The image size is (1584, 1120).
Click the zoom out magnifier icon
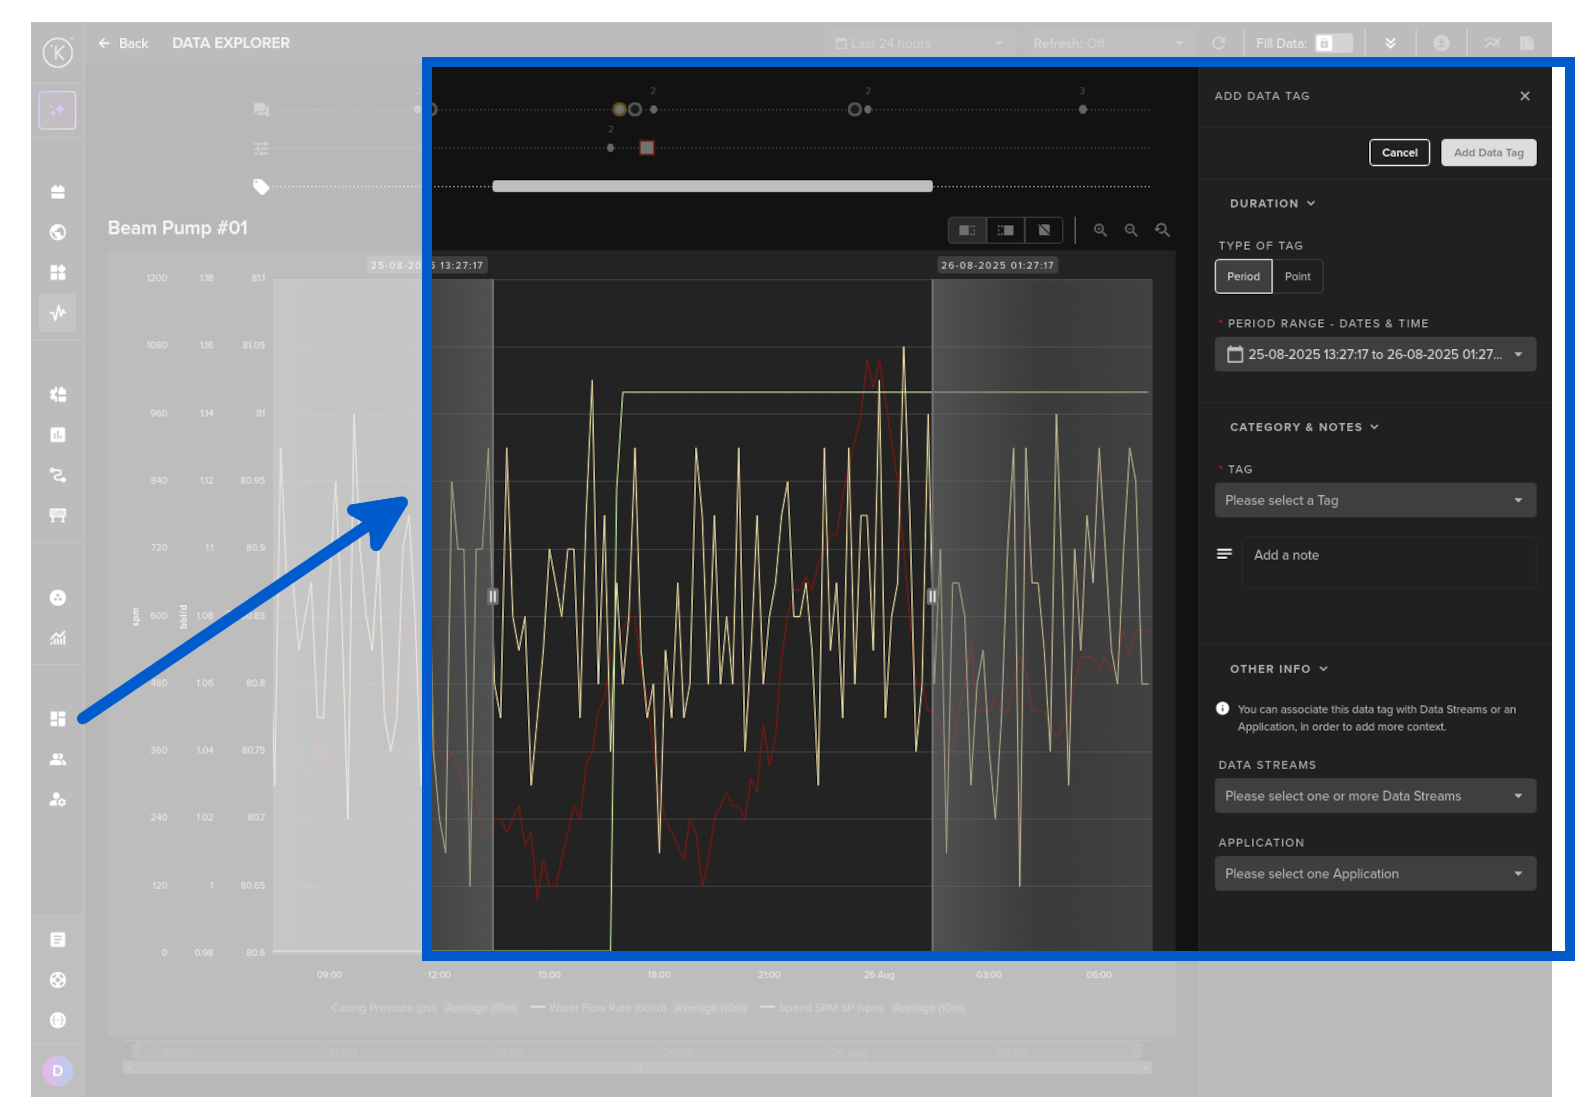coord(1131,230)
